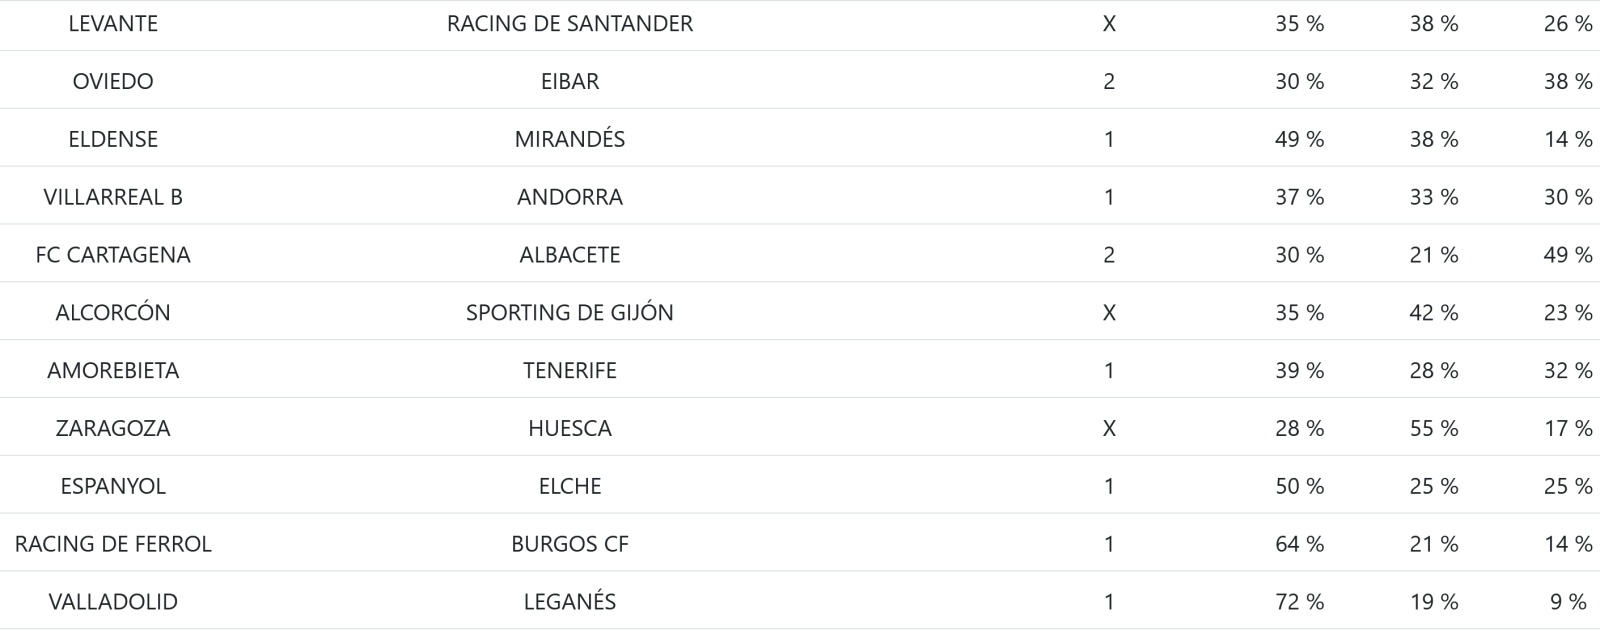Click the EIBAR away team cell

coord(570,81)
